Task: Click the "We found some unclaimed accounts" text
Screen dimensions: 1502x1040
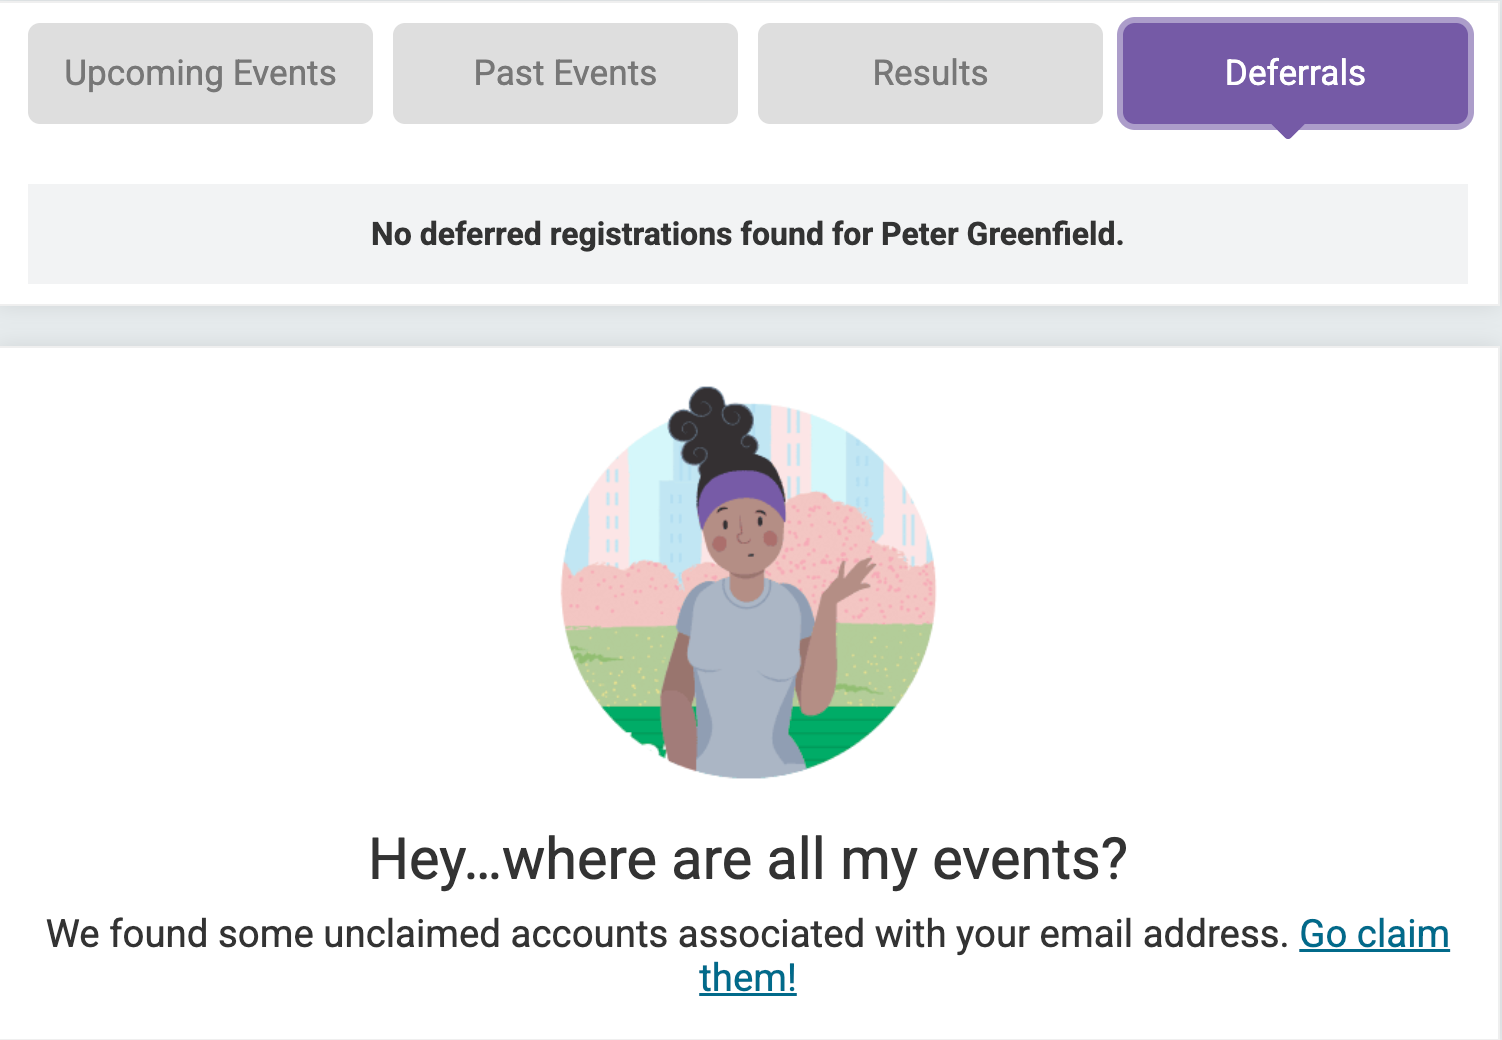Action: [666, 934]
